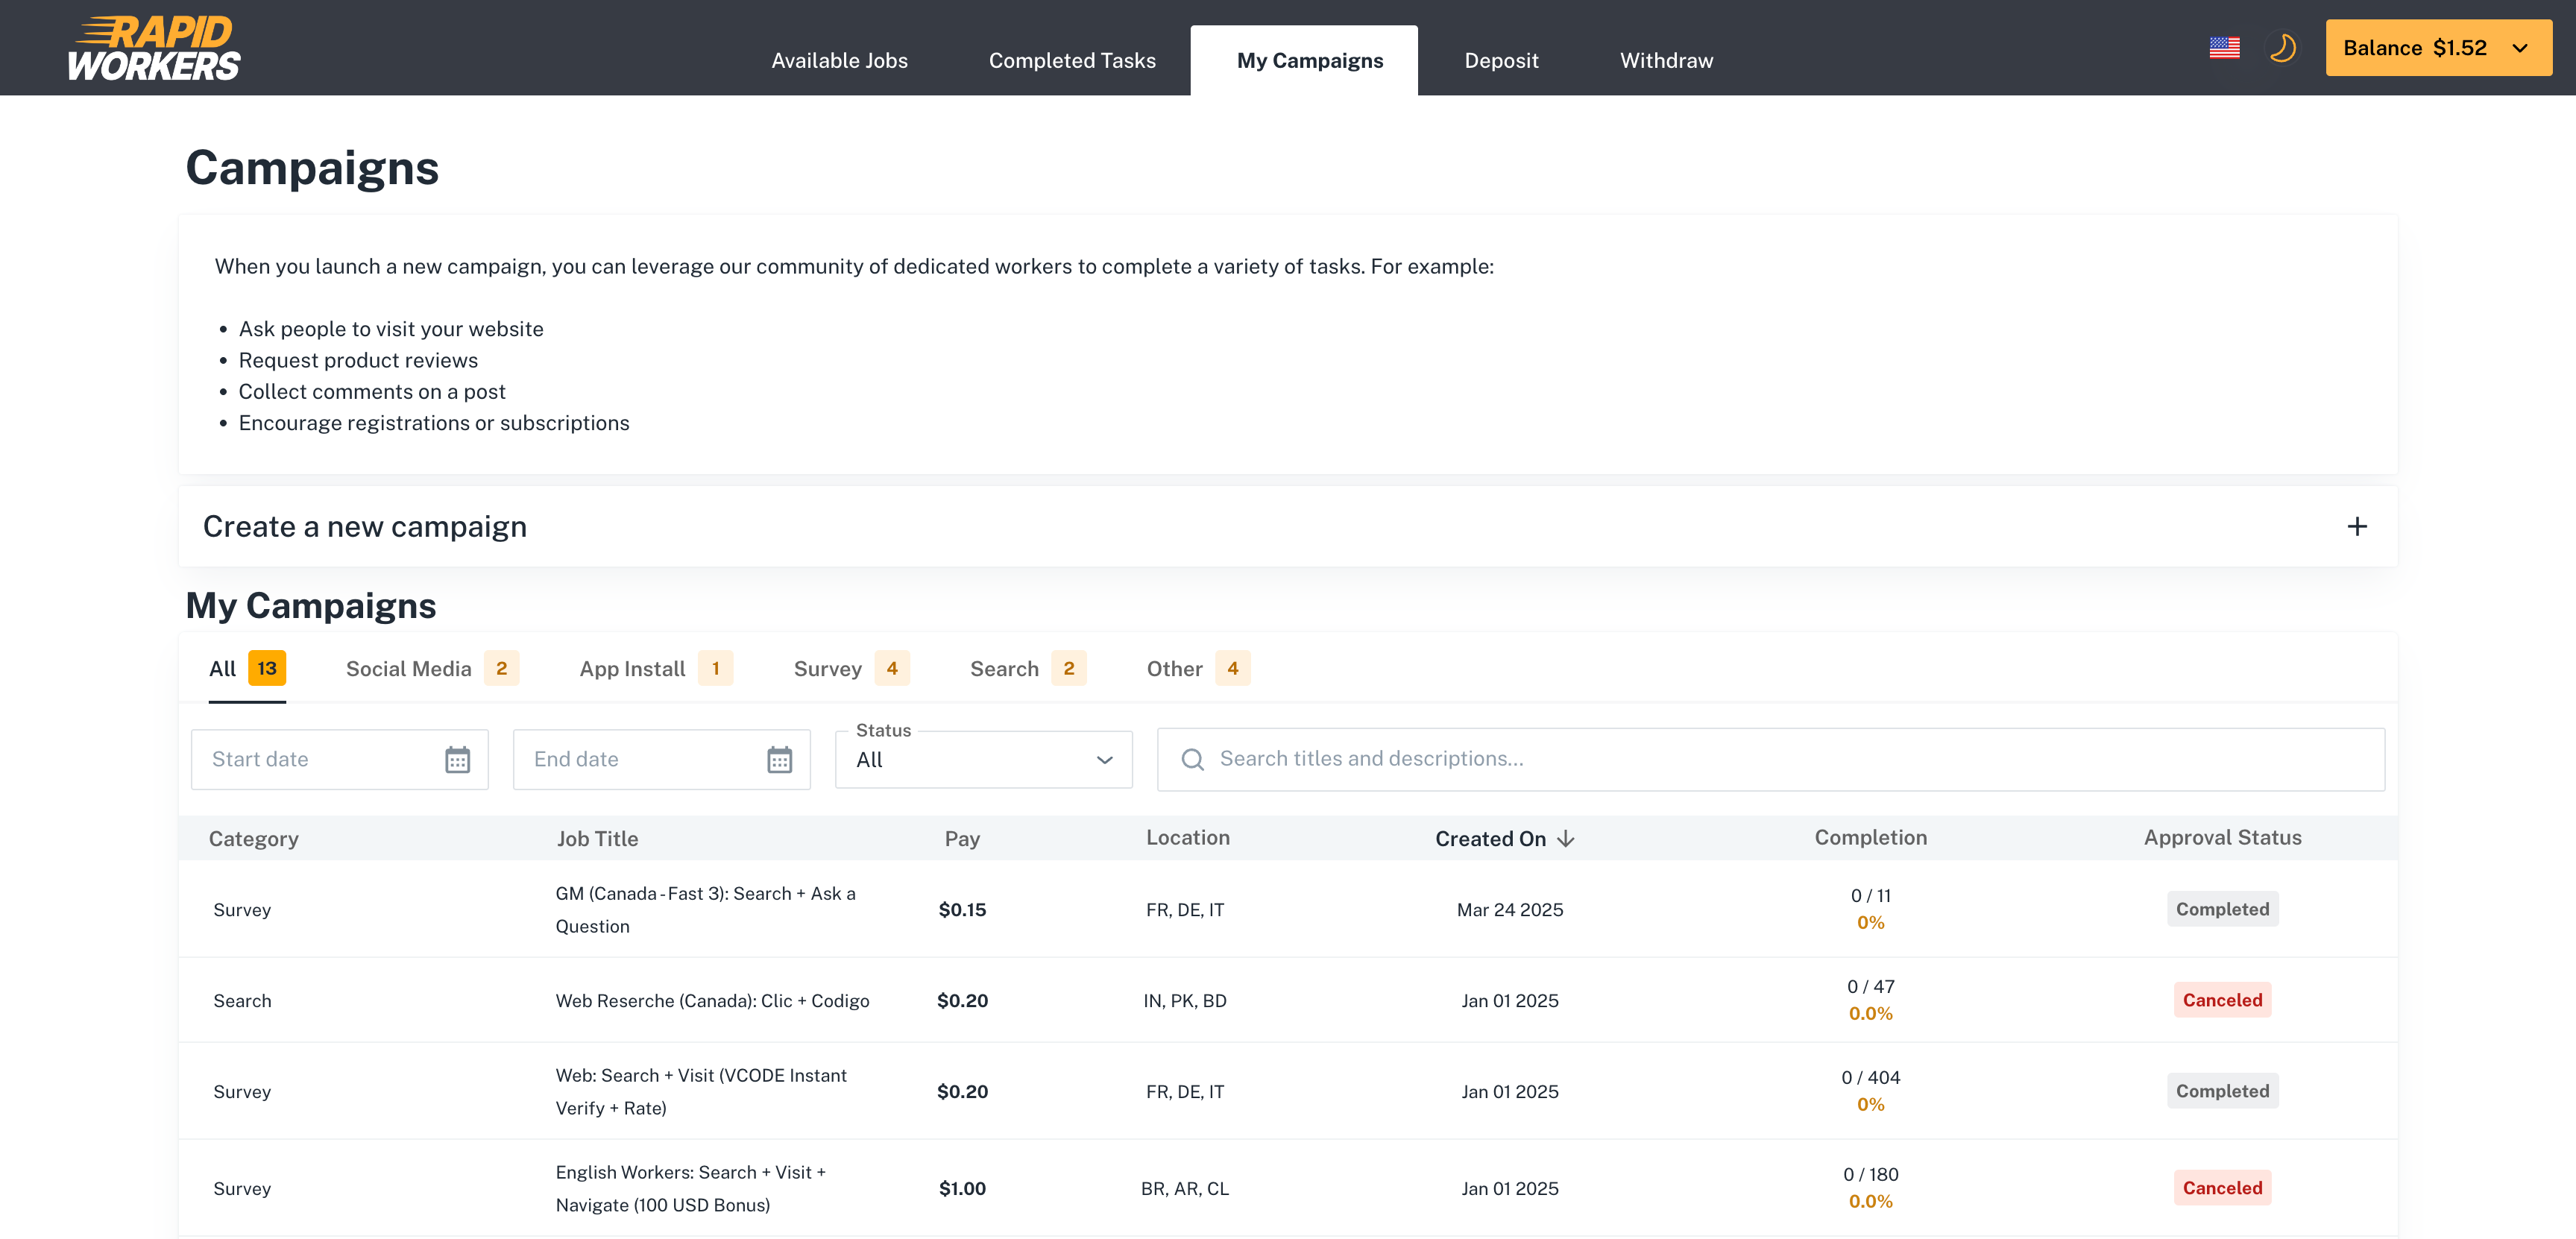Navigate to Withdraw
2576x1239 pixels.
[1666, 60]
